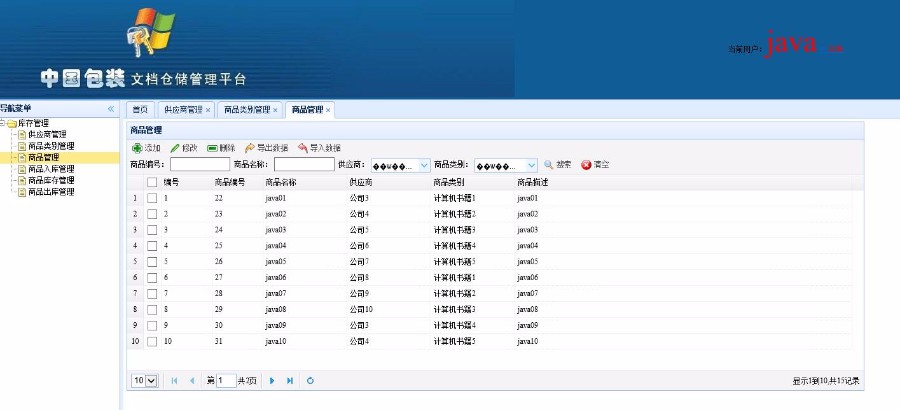
Task: Open 商品库存管理 in the tree
Action: [x=51, y=181]
